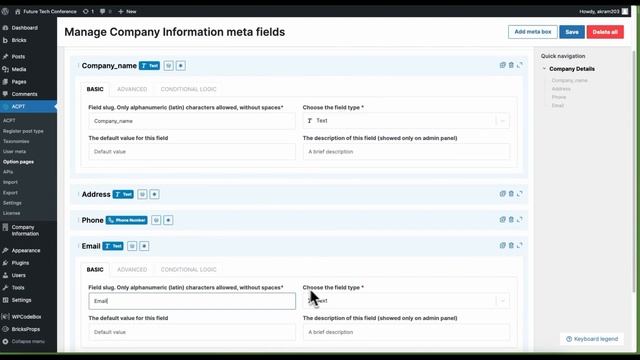640x360 pixels.
Task: Click the Tools wrench icon
Action: click(5, 287)
